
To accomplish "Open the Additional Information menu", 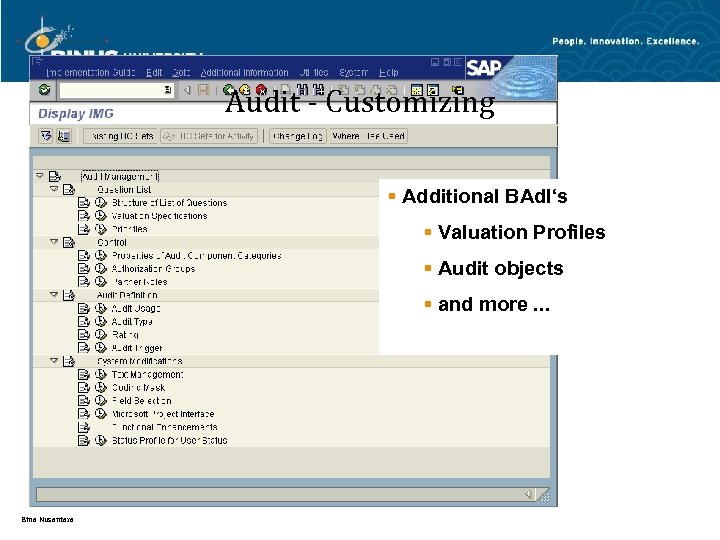I will coord(244,73).
